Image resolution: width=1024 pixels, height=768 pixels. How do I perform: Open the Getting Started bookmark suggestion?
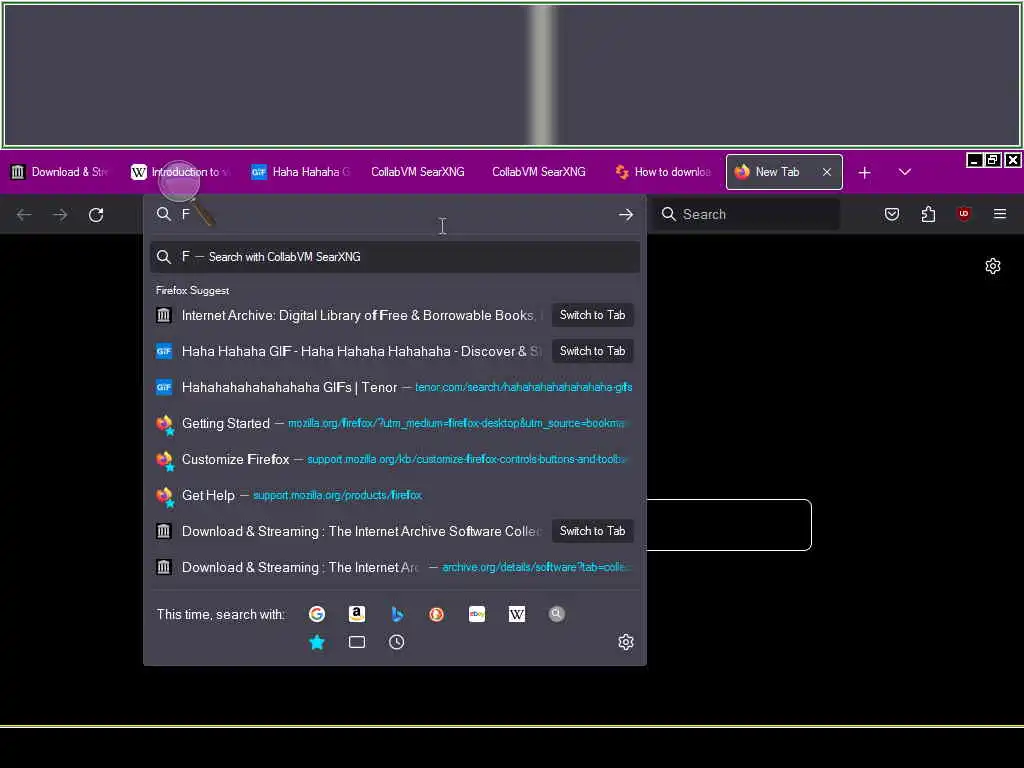[x=394, y=423]
